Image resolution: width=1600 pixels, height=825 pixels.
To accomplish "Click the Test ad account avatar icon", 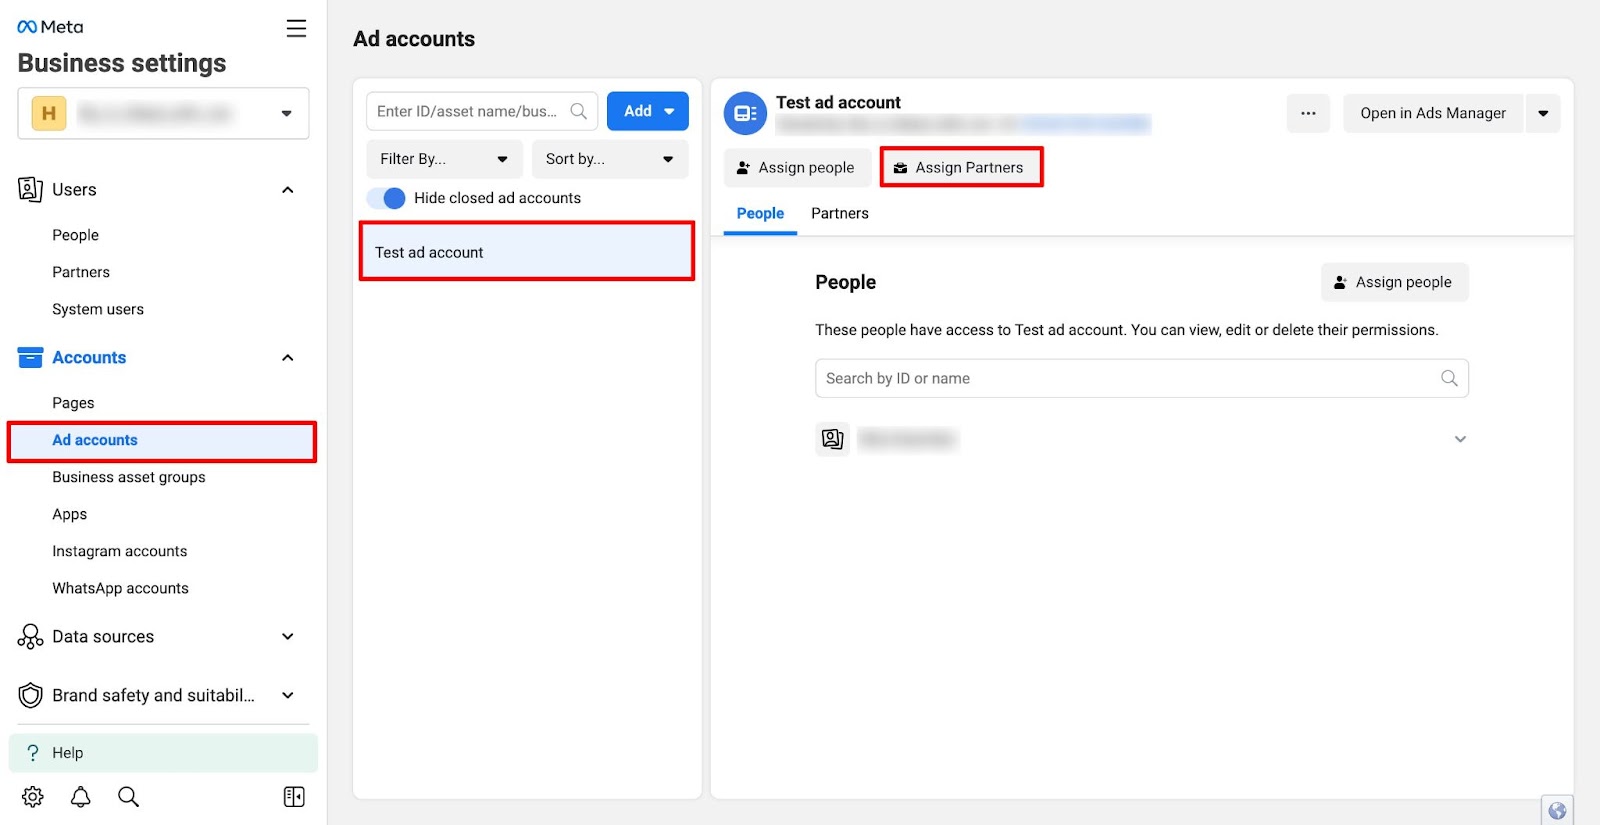I will [x=745, y=113].
